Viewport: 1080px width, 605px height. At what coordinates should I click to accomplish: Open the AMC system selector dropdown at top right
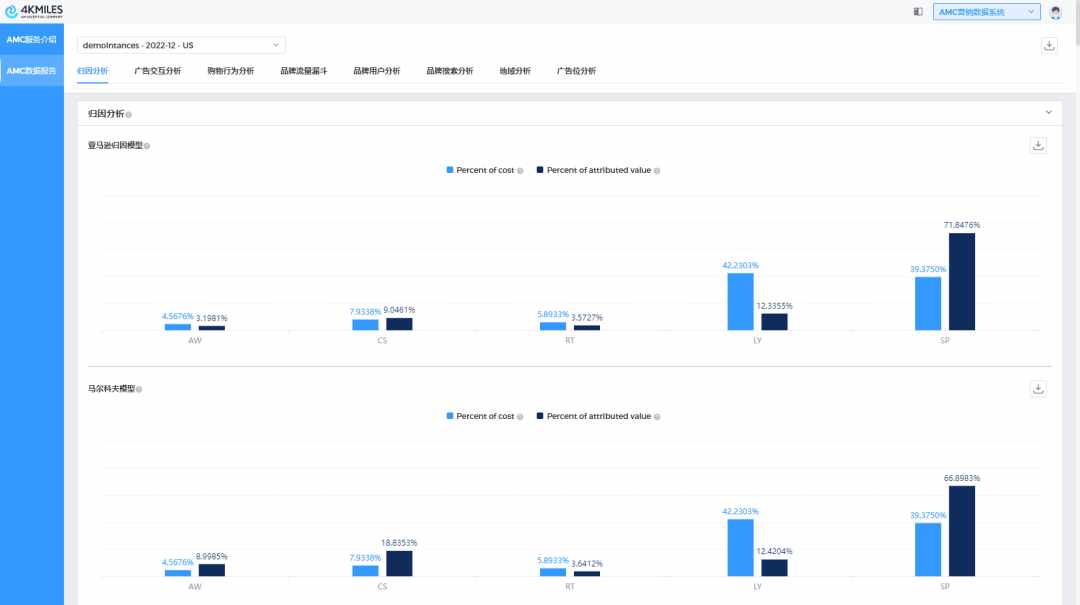[986, 12]
